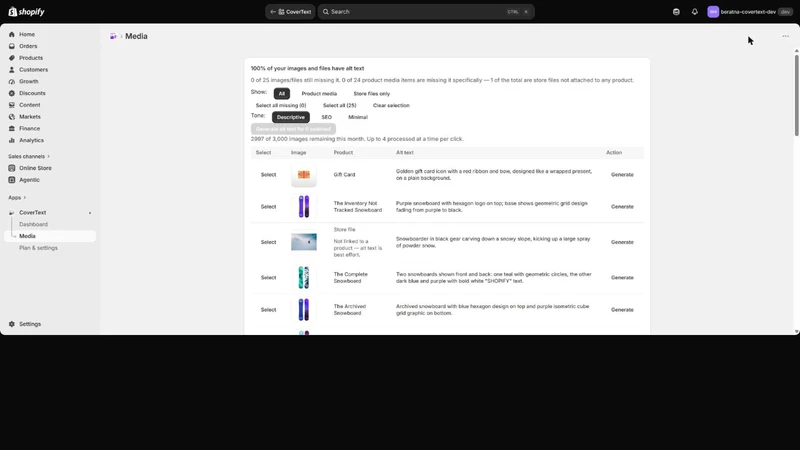This screenshot has height=450, width=800.
Task: Click Select all (25)
Action: click(339, 105)
